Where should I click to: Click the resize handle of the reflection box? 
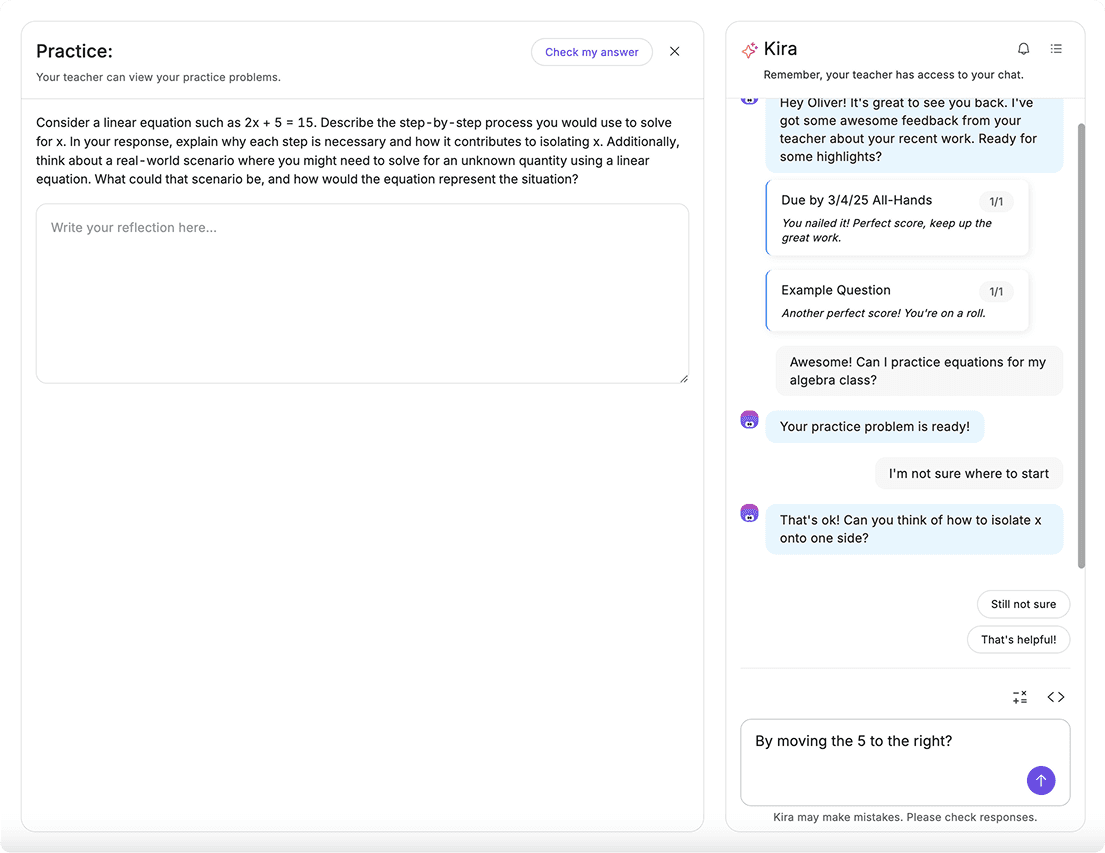(684, 379)
